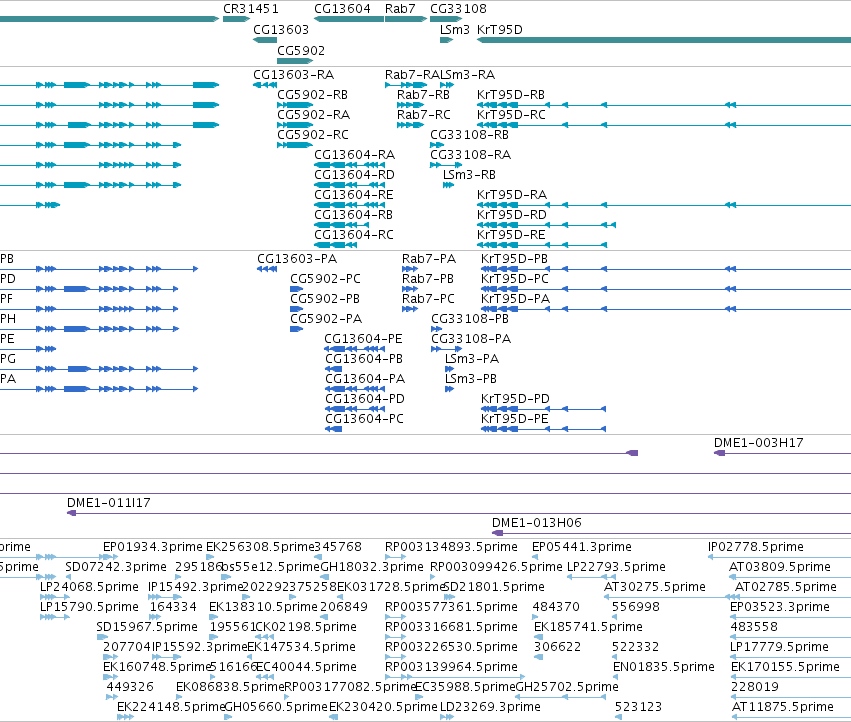
Task: Select the KrT95D-RB transcript label
Action: tap(511, 94)
